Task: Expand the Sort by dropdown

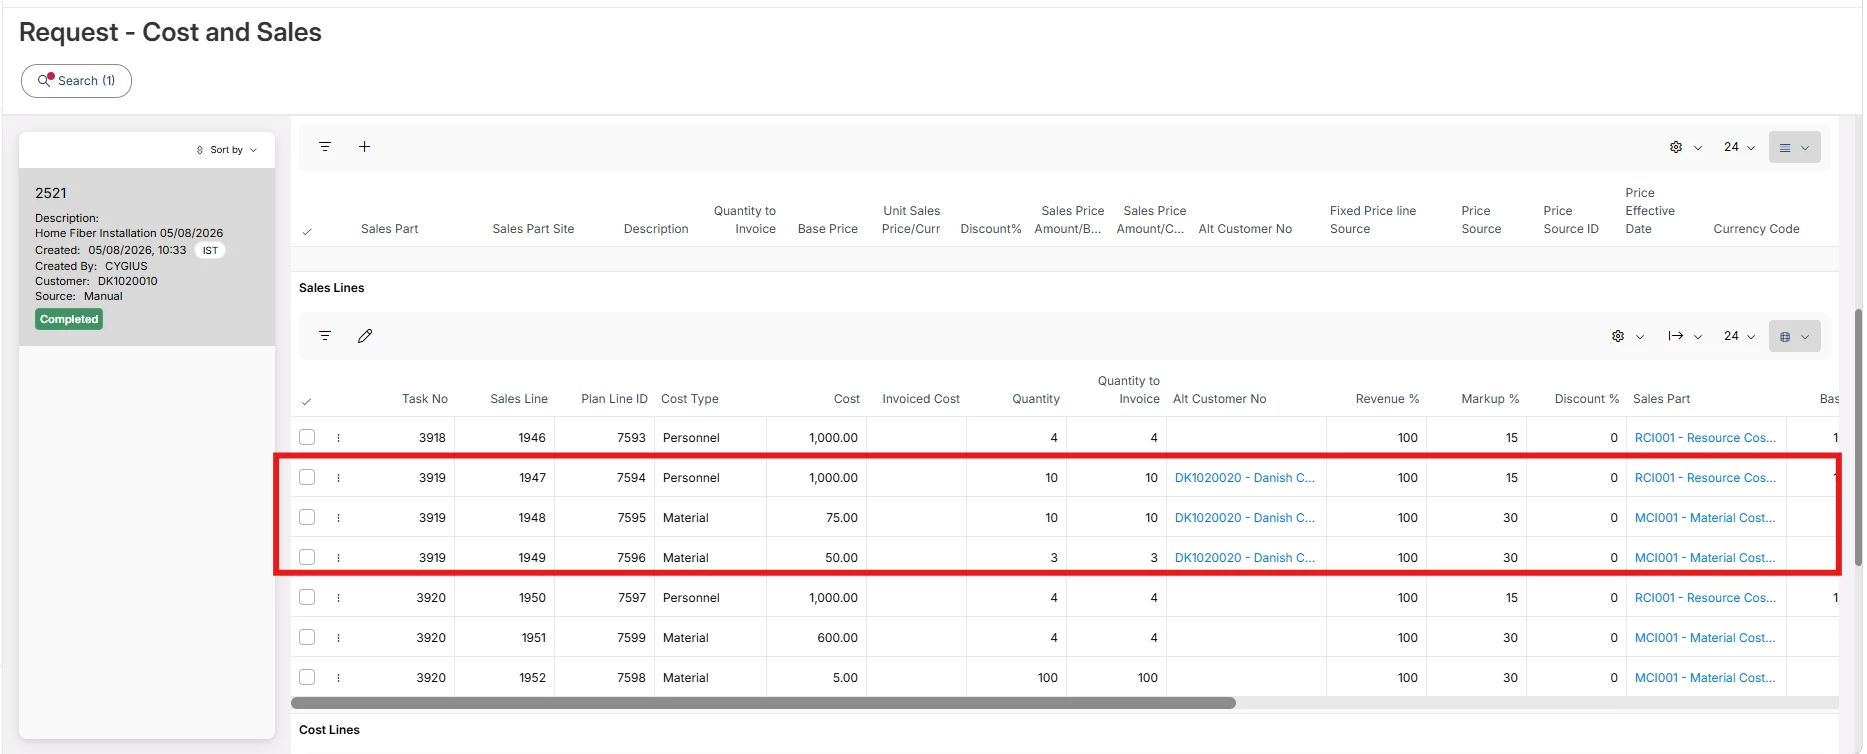Action: 227,150
